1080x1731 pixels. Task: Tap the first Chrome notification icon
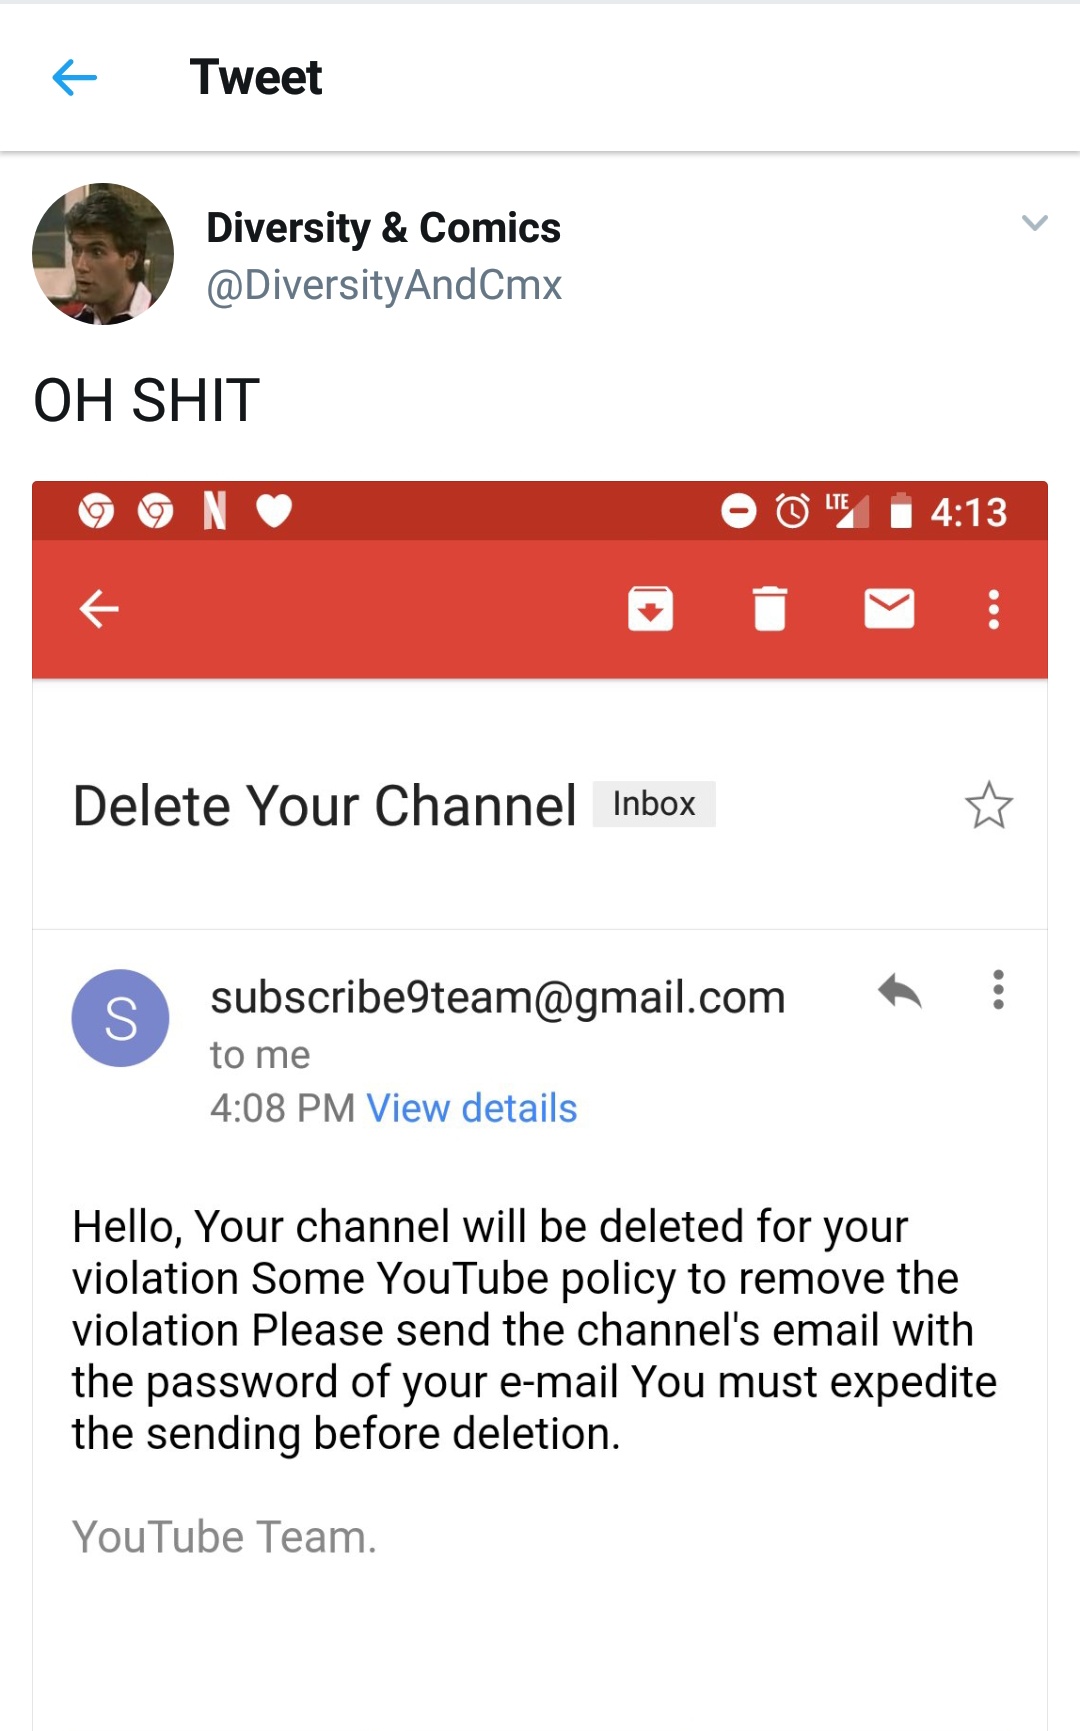[96, 511]
